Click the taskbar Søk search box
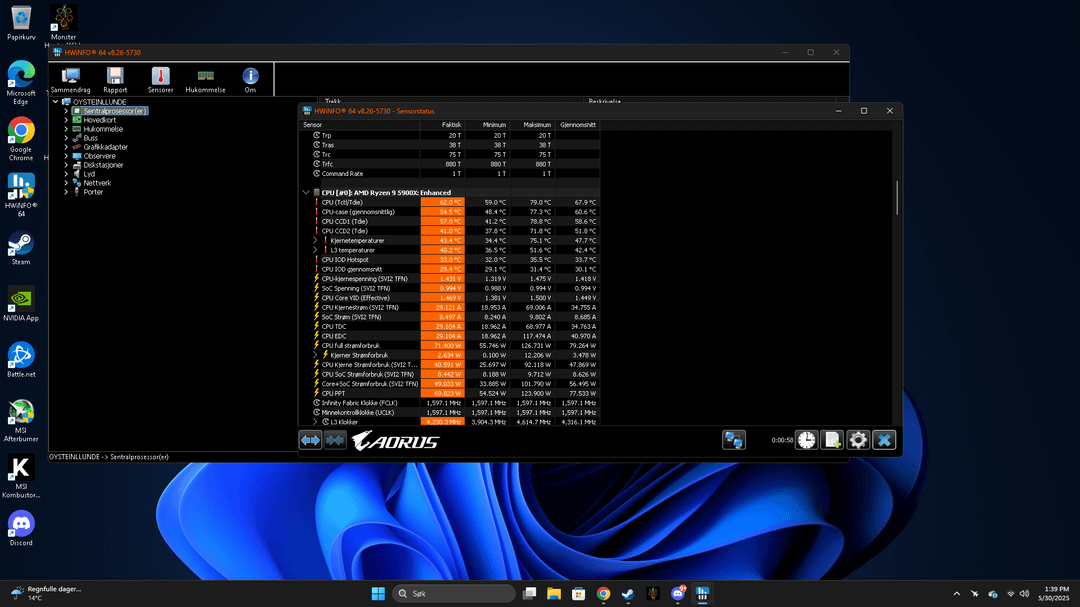Viewport: 1080px width, 607px height. tap(454, 593)
